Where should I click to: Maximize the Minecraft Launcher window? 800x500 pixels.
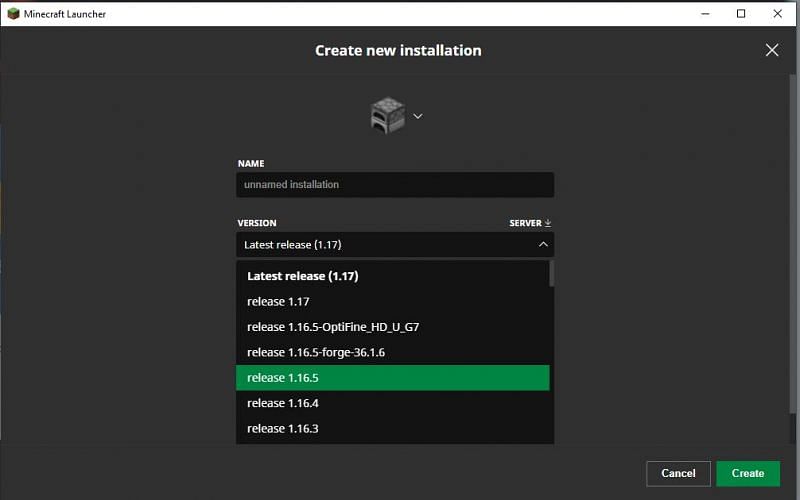[741, 14]
